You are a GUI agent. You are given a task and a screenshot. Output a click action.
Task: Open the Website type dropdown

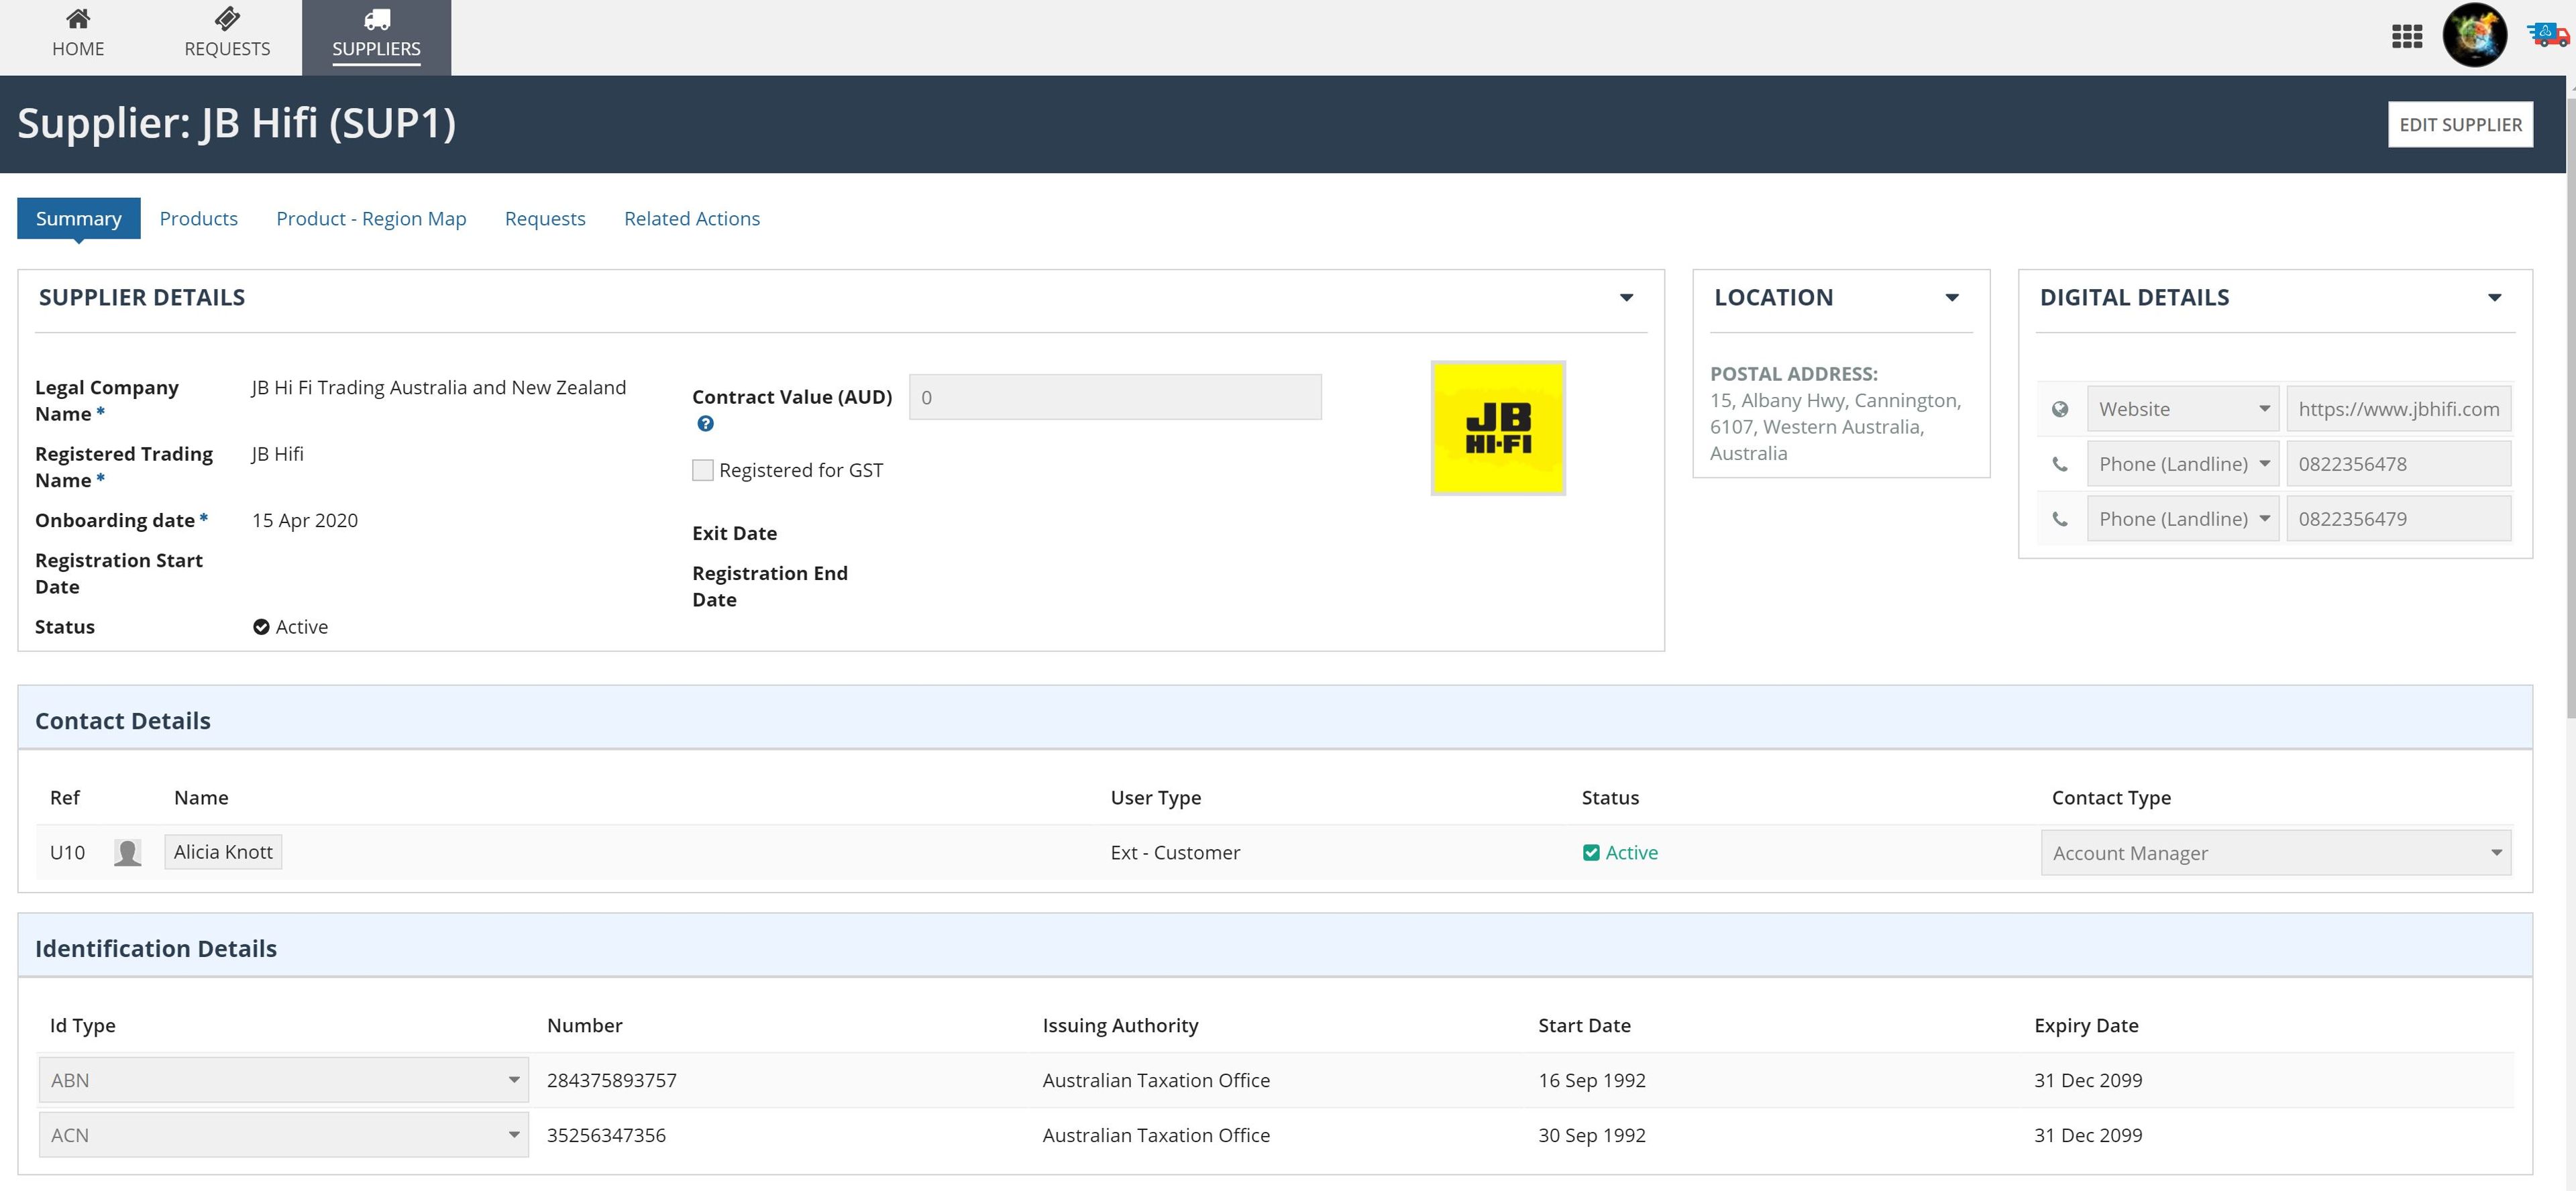point(2183,409)
